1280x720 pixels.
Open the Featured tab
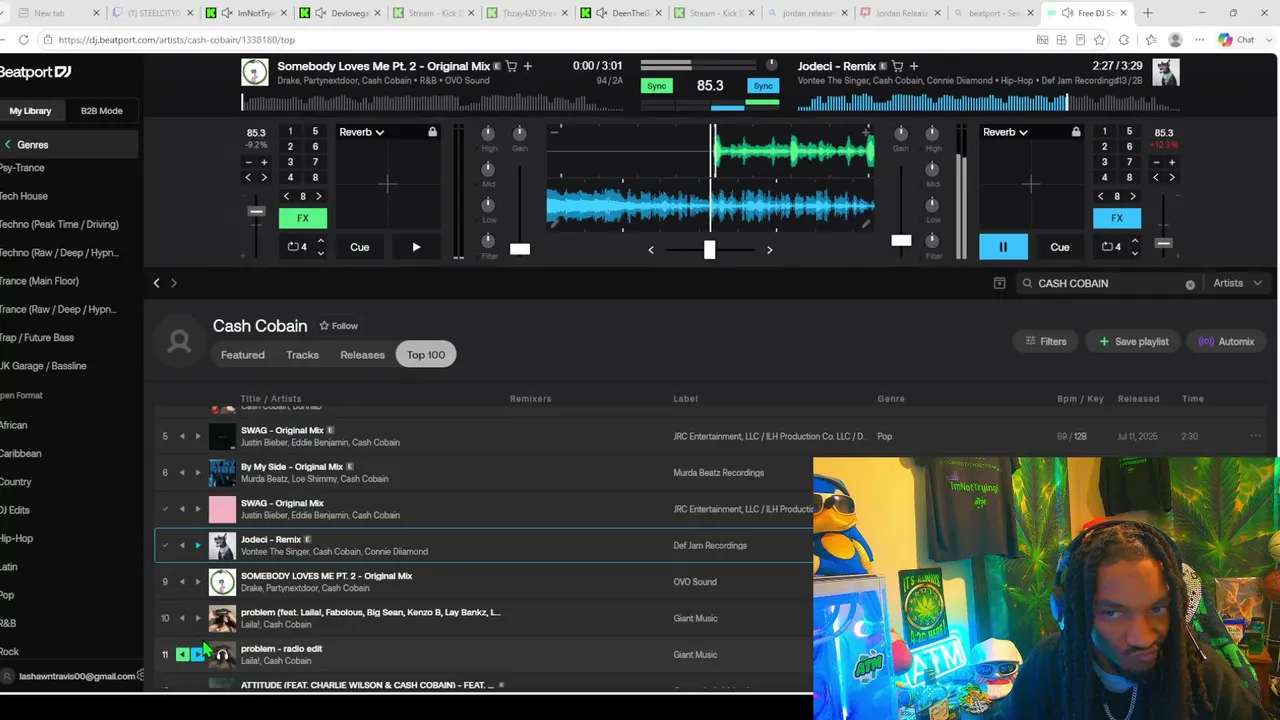point(243,355)
